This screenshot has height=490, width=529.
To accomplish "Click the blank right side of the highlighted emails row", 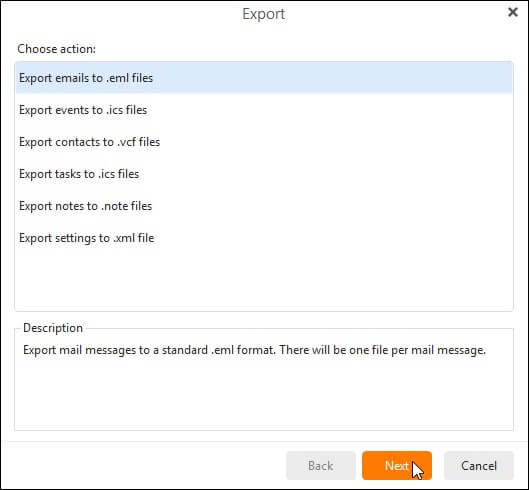I will click(332, 78).
